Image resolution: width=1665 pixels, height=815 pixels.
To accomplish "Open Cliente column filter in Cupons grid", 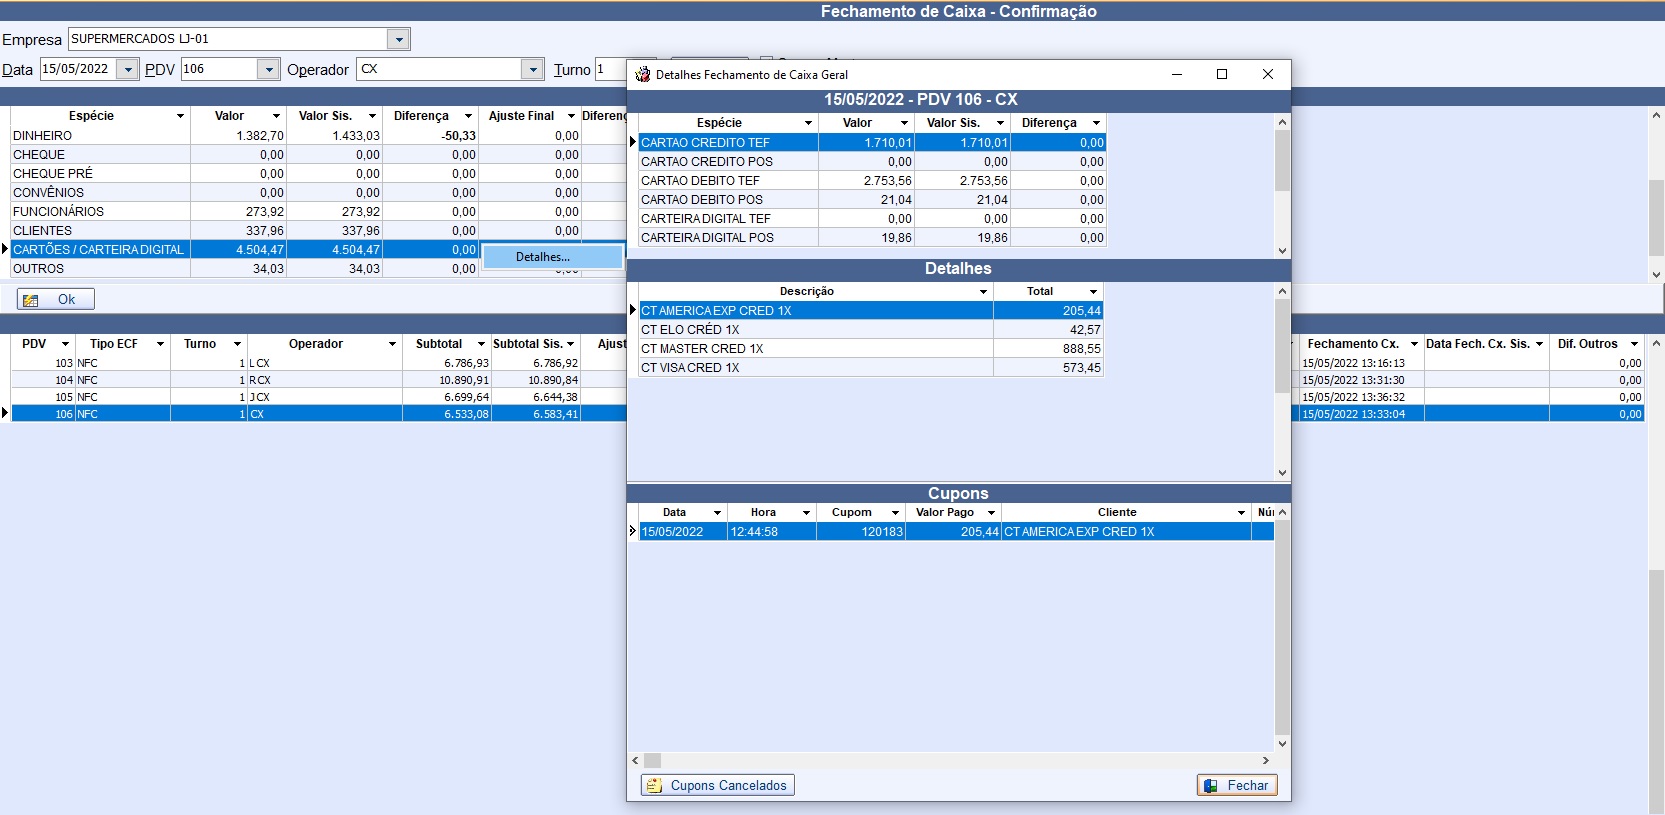I will tap(1241, 513).
